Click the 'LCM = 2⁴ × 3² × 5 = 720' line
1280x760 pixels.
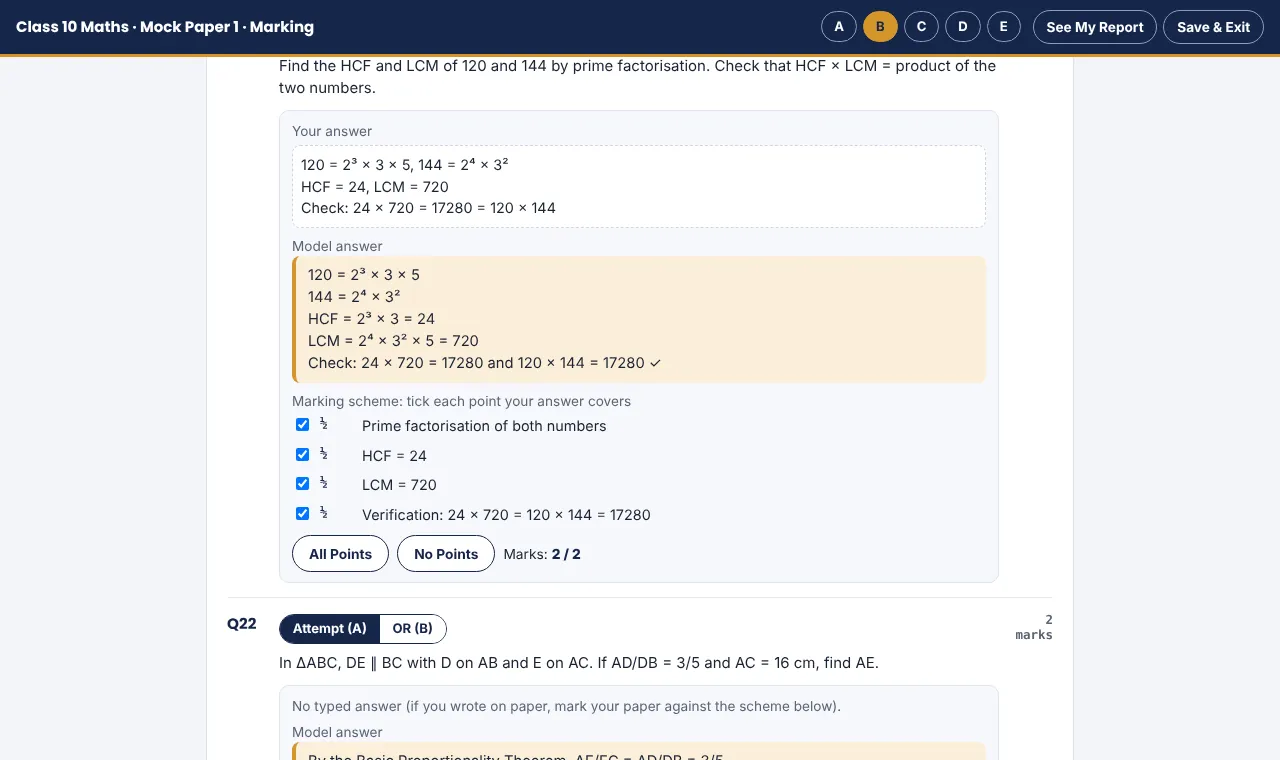(393, 341)
